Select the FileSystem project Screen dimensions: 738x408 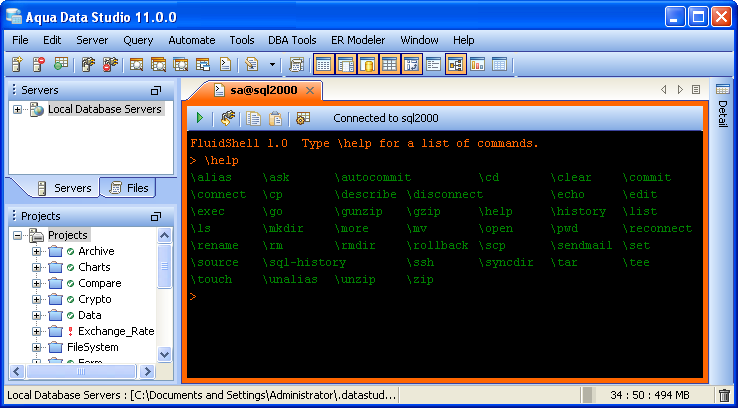click(x=93, y=347)
